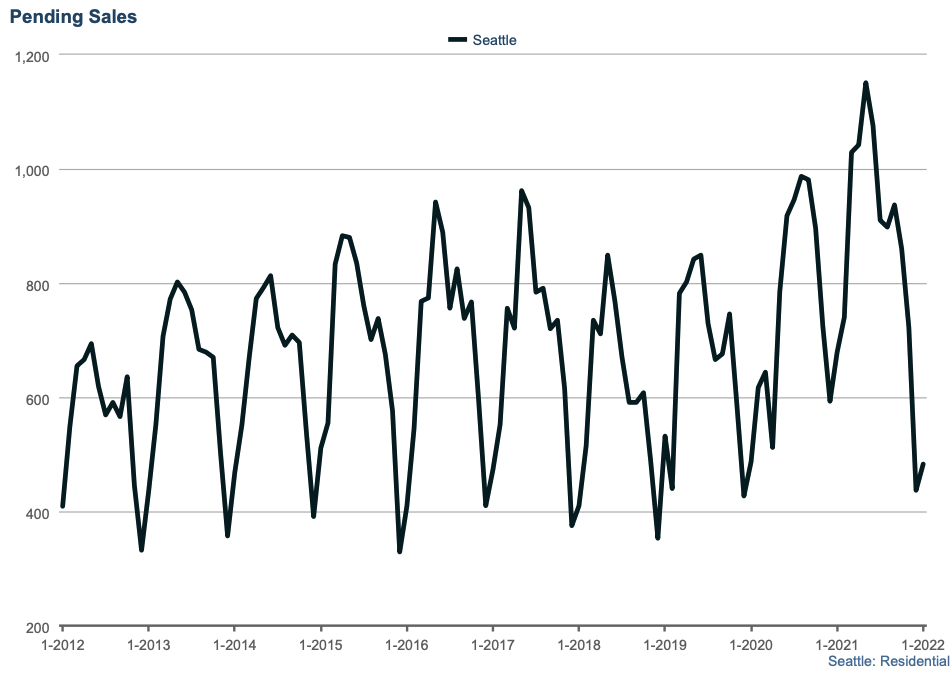Click the 1-2017 x-axis tick label
Image resolution: width=952 pixels, height=675 pixels.
tap(492, 645)
